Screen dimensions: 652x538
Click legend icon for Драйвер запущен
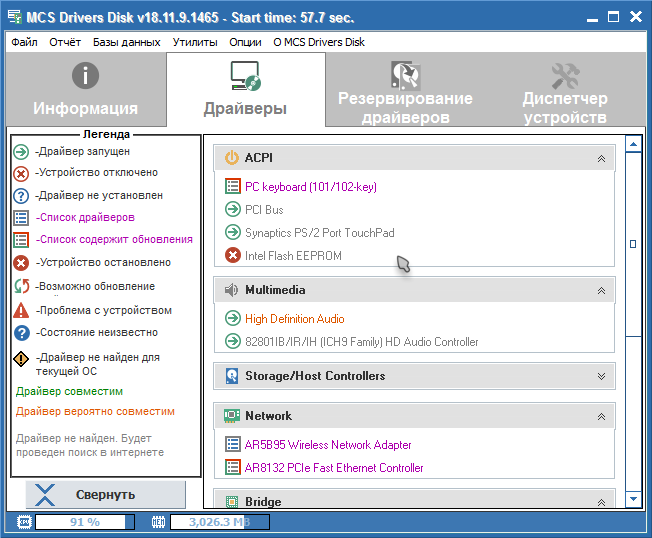point(21,152)
